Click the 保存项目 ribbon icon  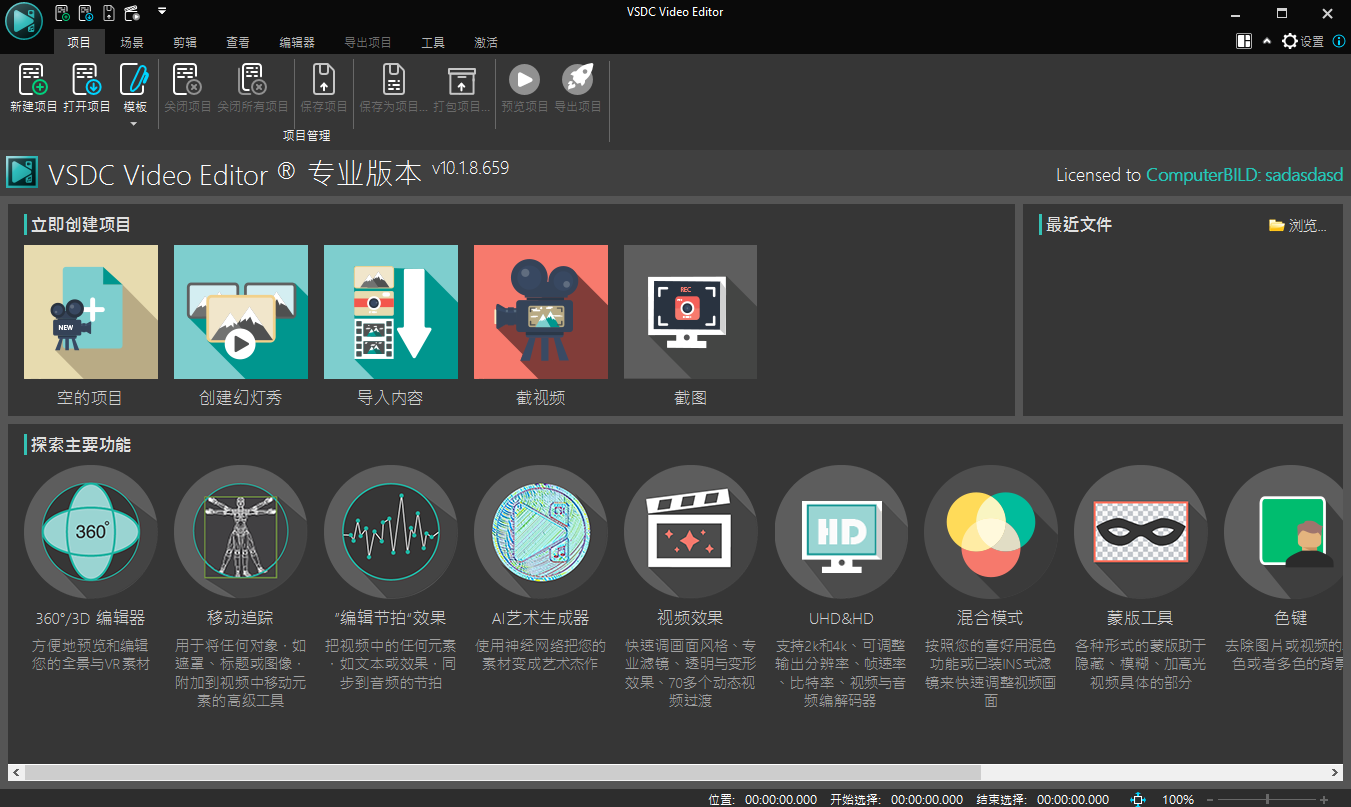pos(324,79)
